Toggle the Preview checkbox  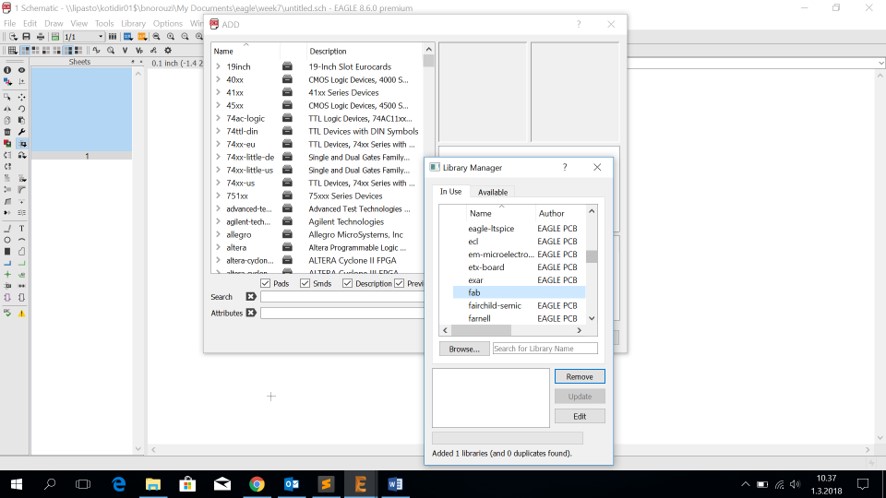point(399,283)
